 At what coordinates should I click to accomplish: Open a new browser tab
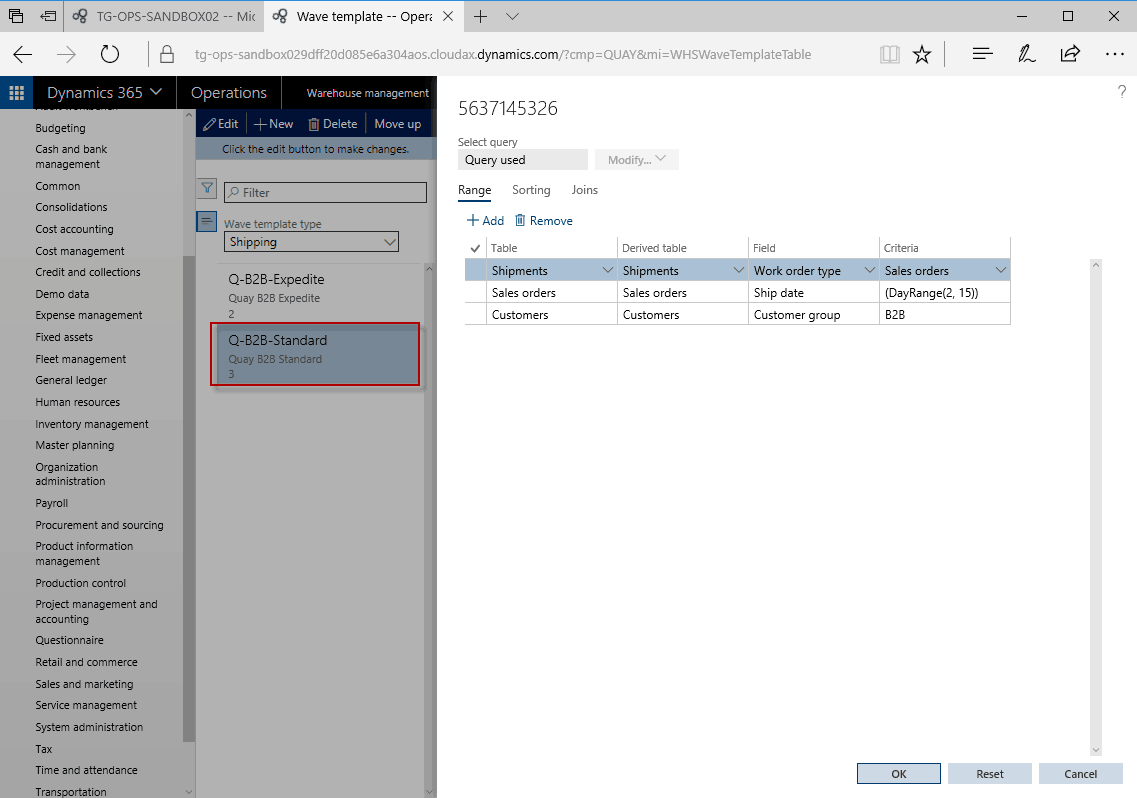[480, 16]
